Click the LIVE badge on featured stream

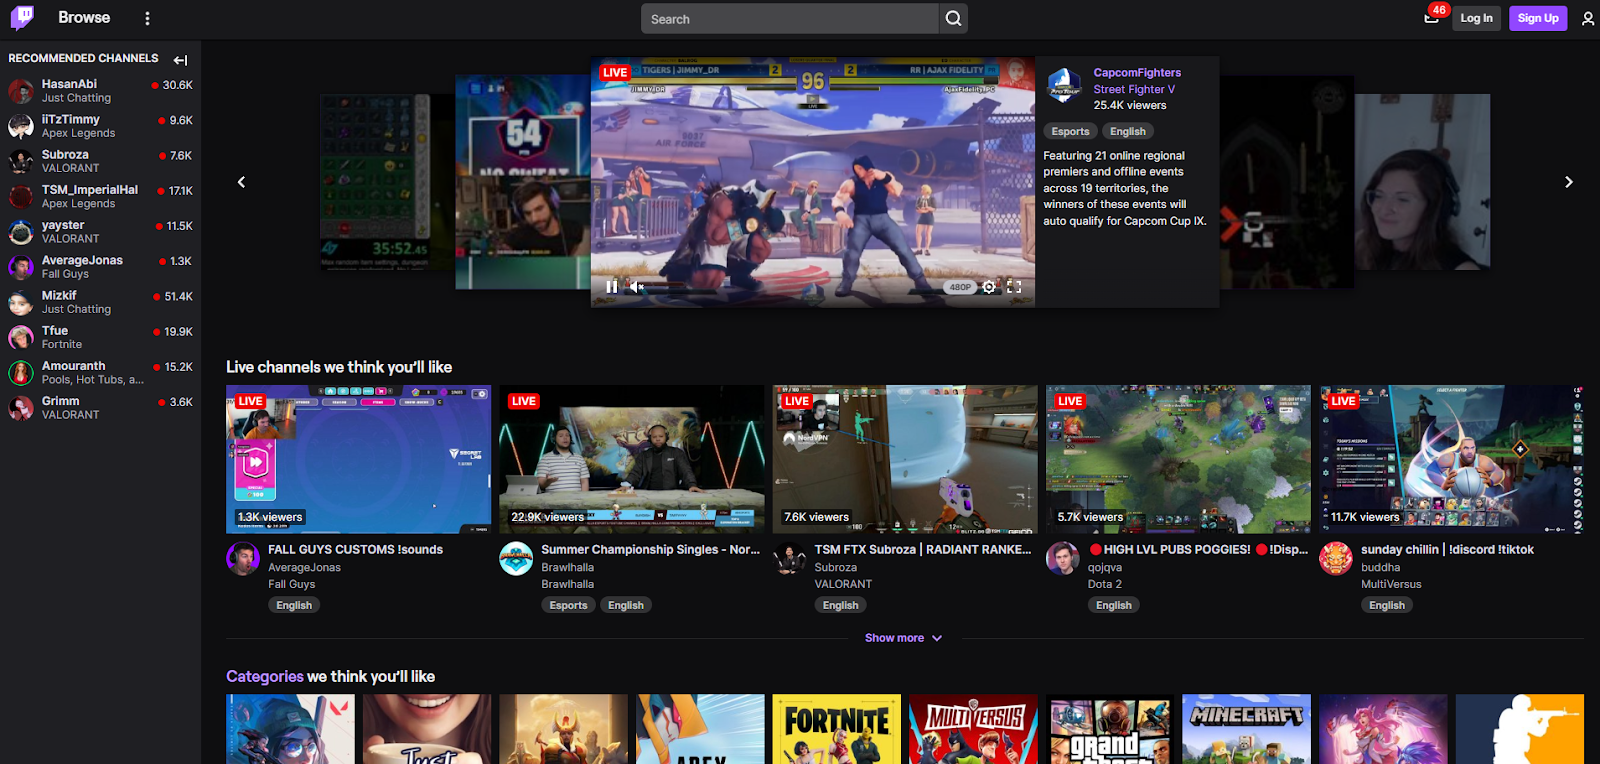pos(615,73)
